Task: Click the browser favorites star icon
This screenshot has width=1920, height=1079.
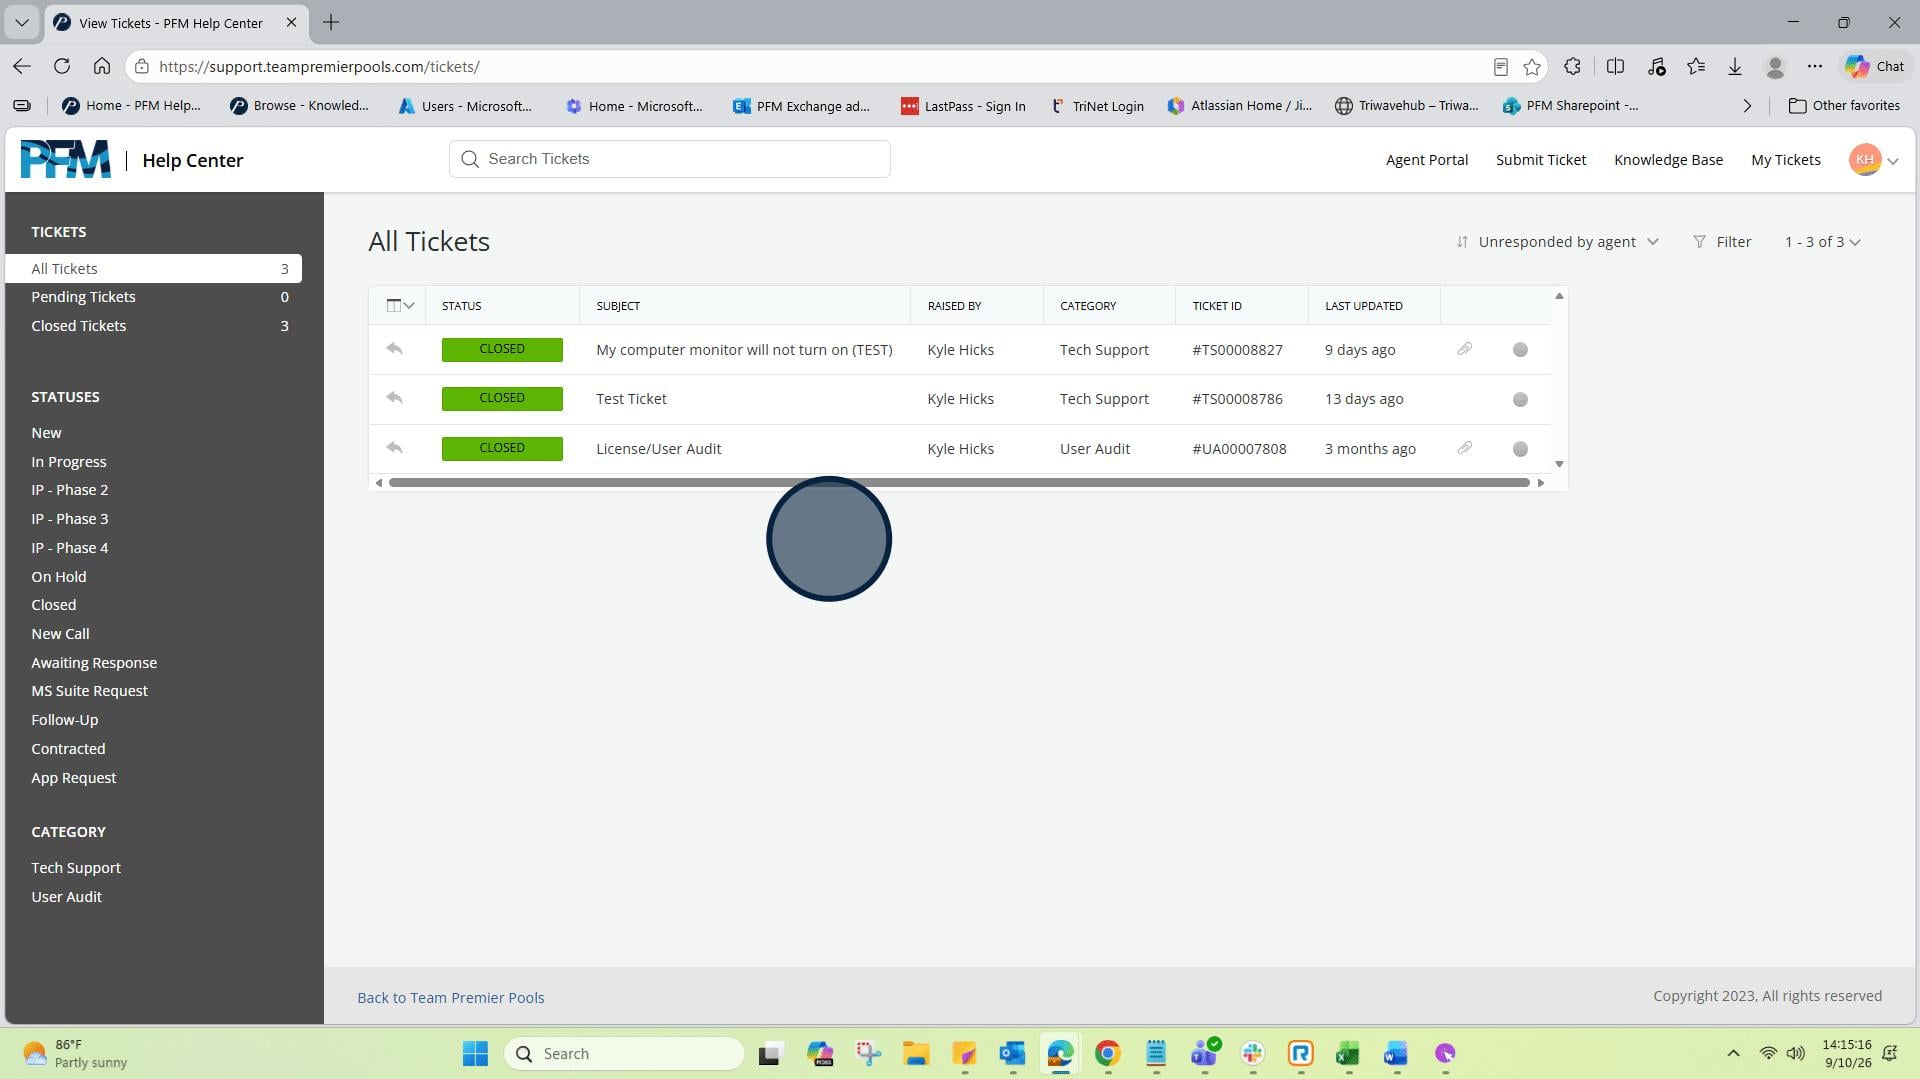Action: (1532, 67)
